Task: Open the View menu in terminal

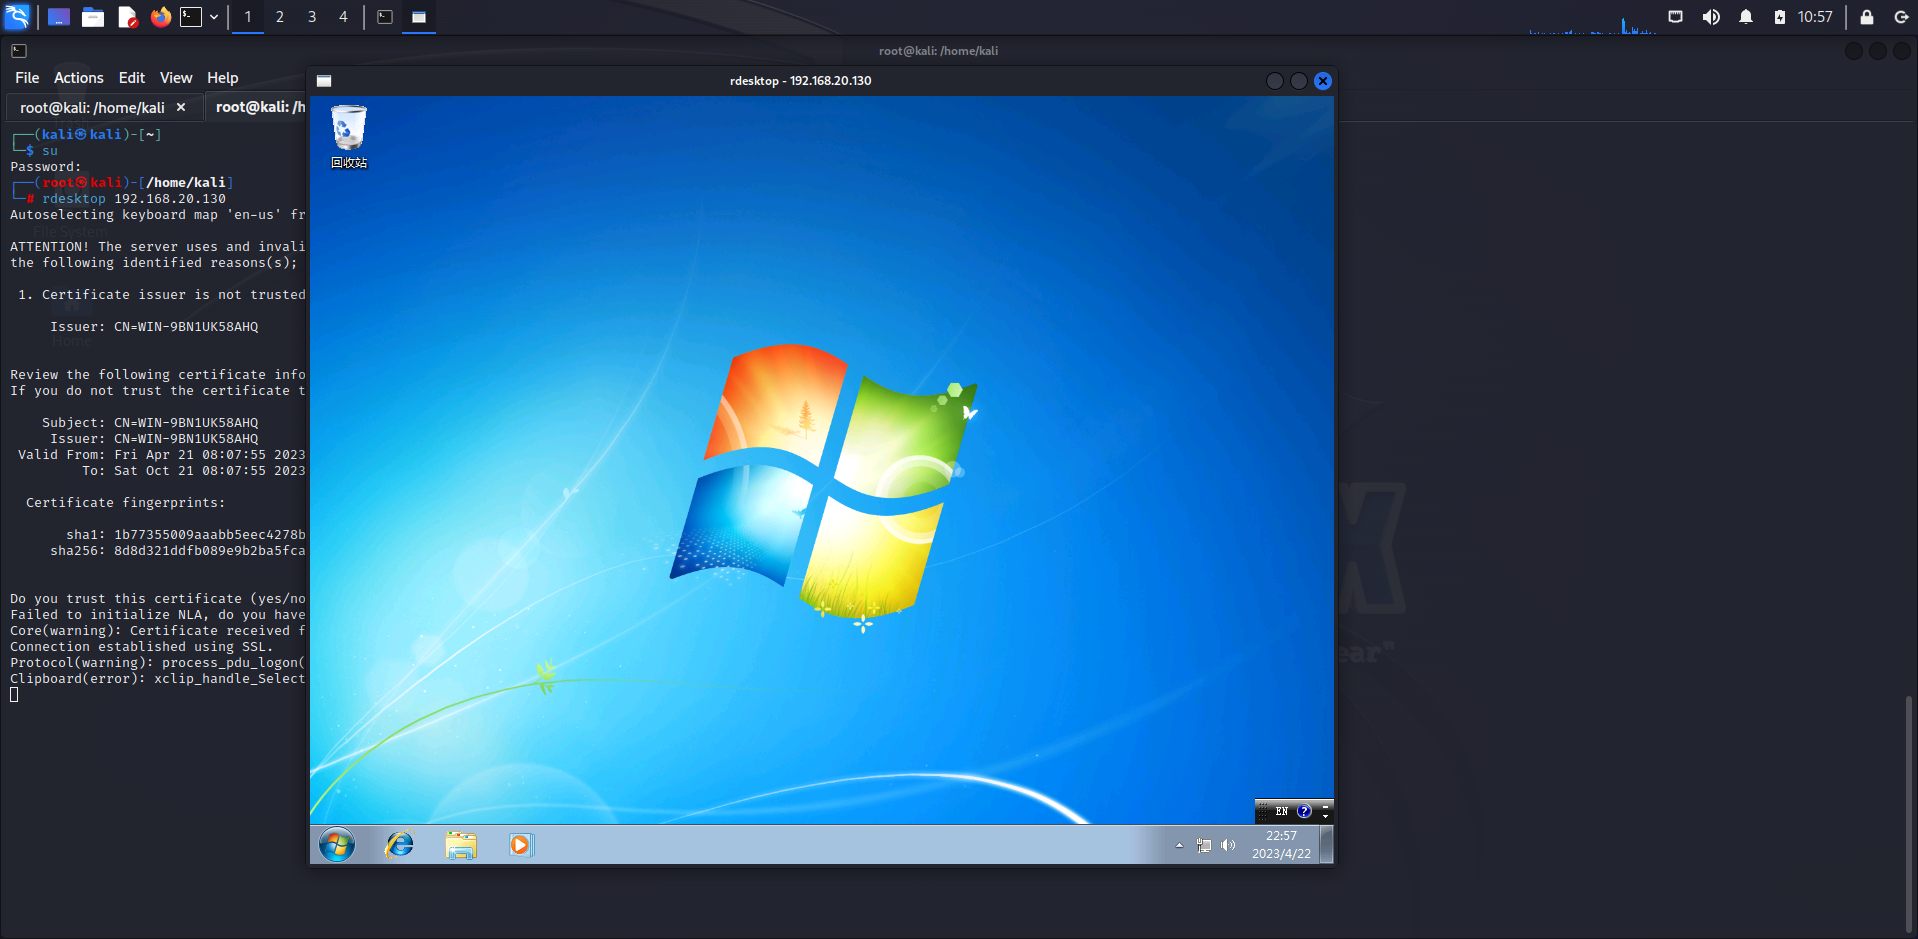Action: click(176, 78)
